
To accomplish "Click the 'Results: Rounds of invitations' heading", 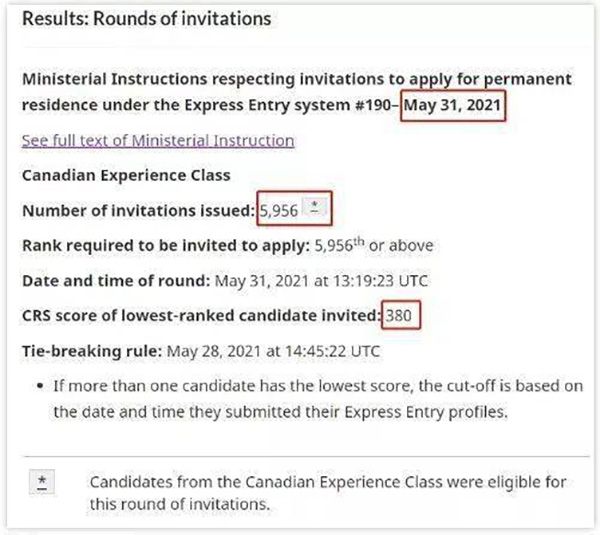I will [146, 19].
